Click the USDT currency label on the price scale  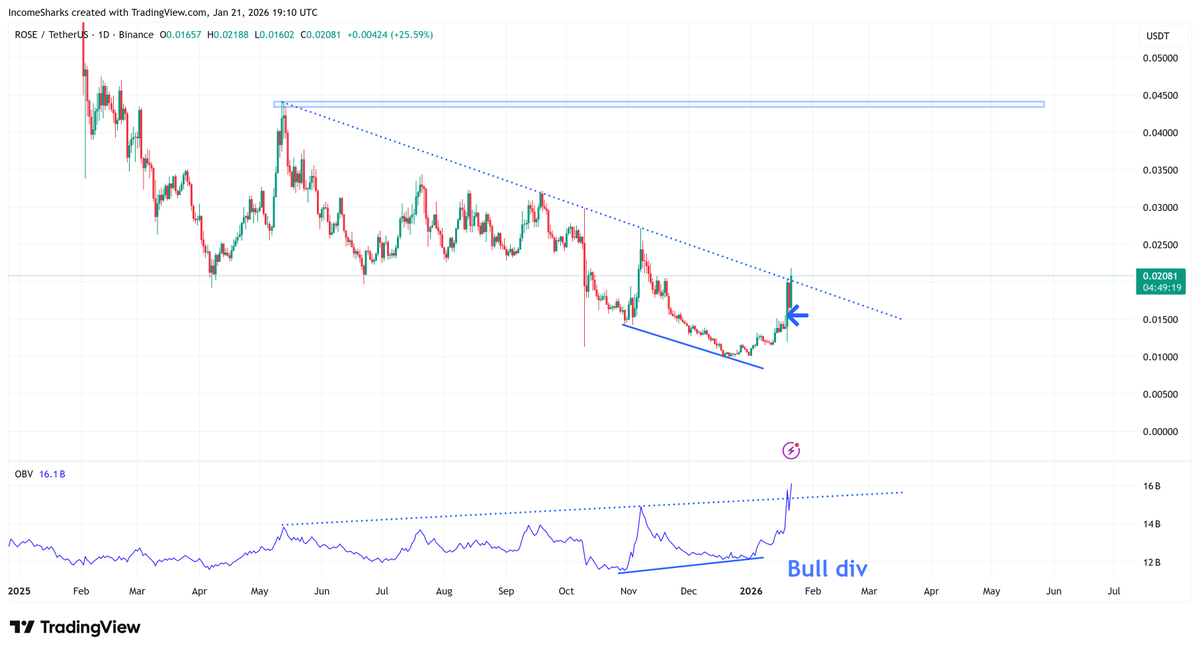(1160, 33)
